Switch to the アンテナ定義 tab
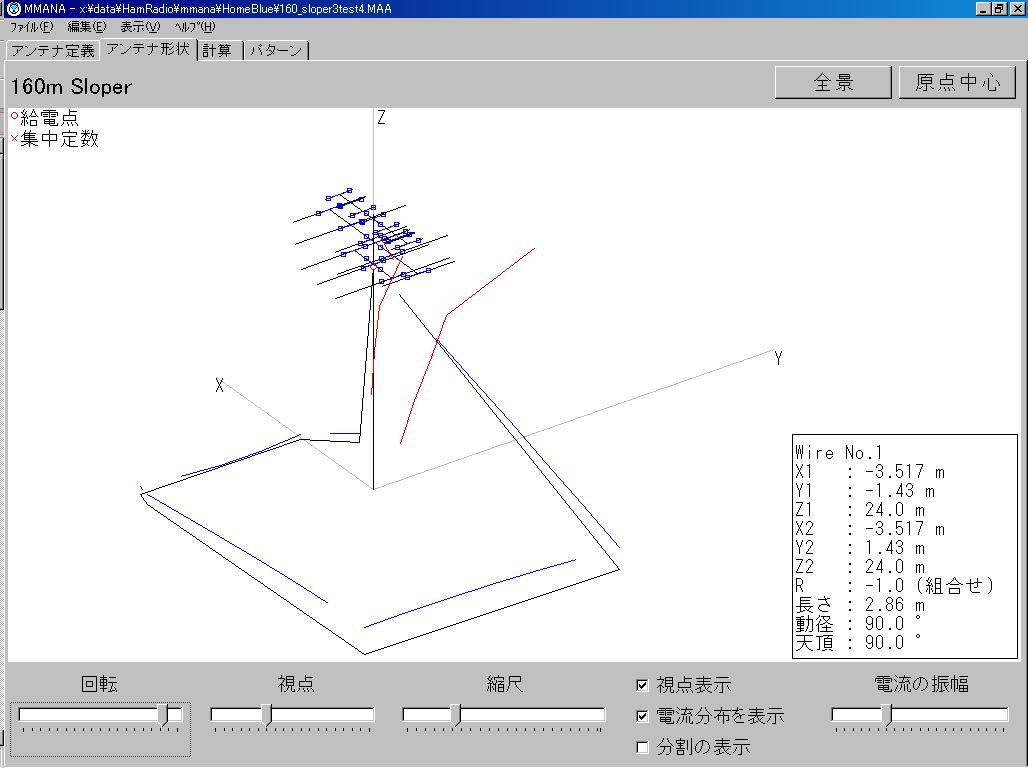Viewport: 1028px width, 768px height. point(52,50)
